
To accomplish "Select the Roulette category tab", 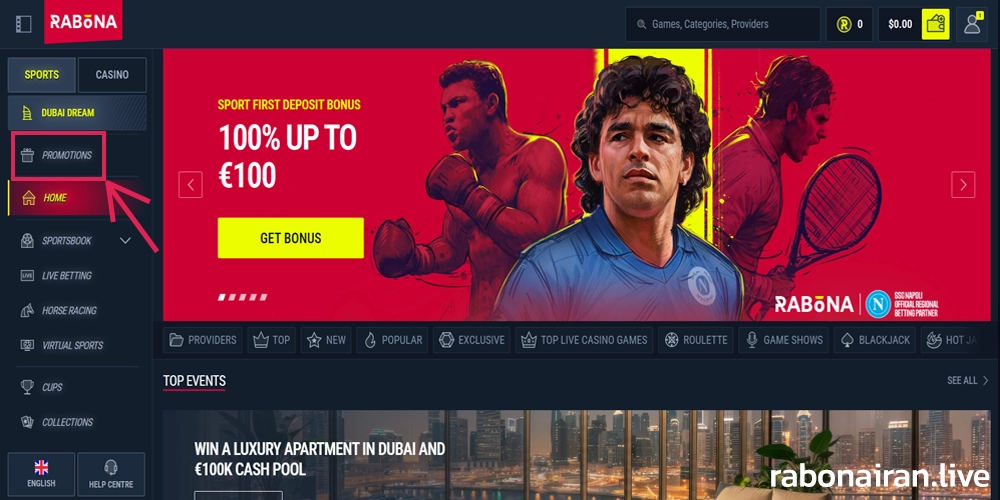I will (x=696, y=340).
